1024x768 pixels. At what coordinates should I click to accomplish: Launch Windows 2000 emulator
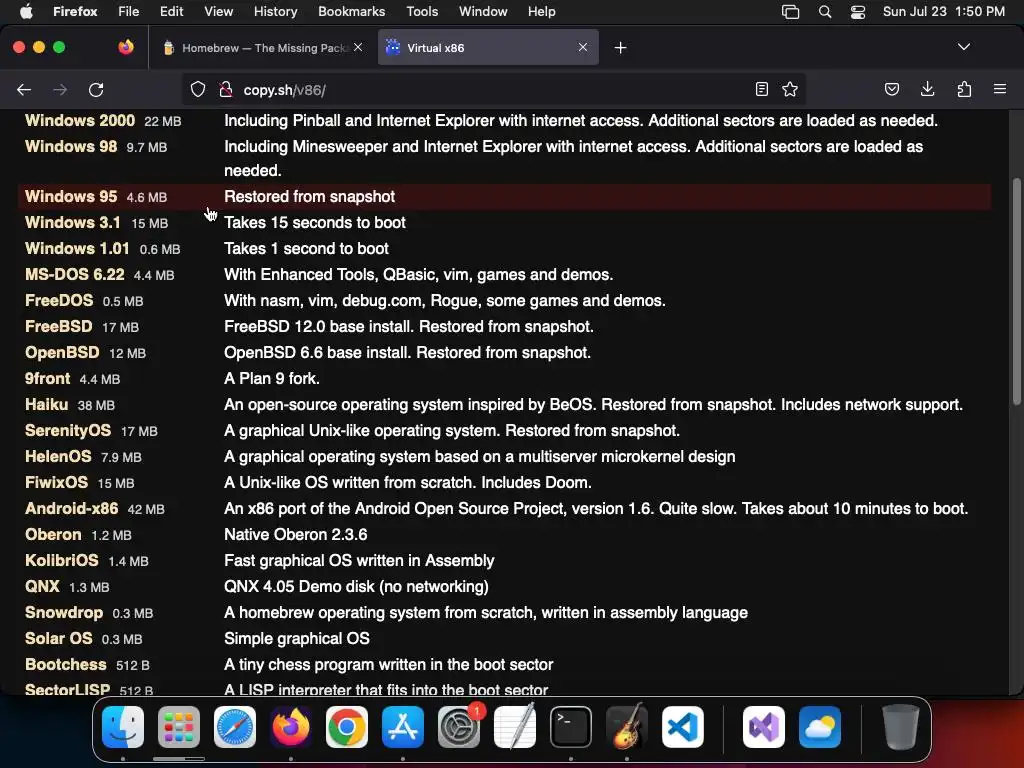coord(80,121)
